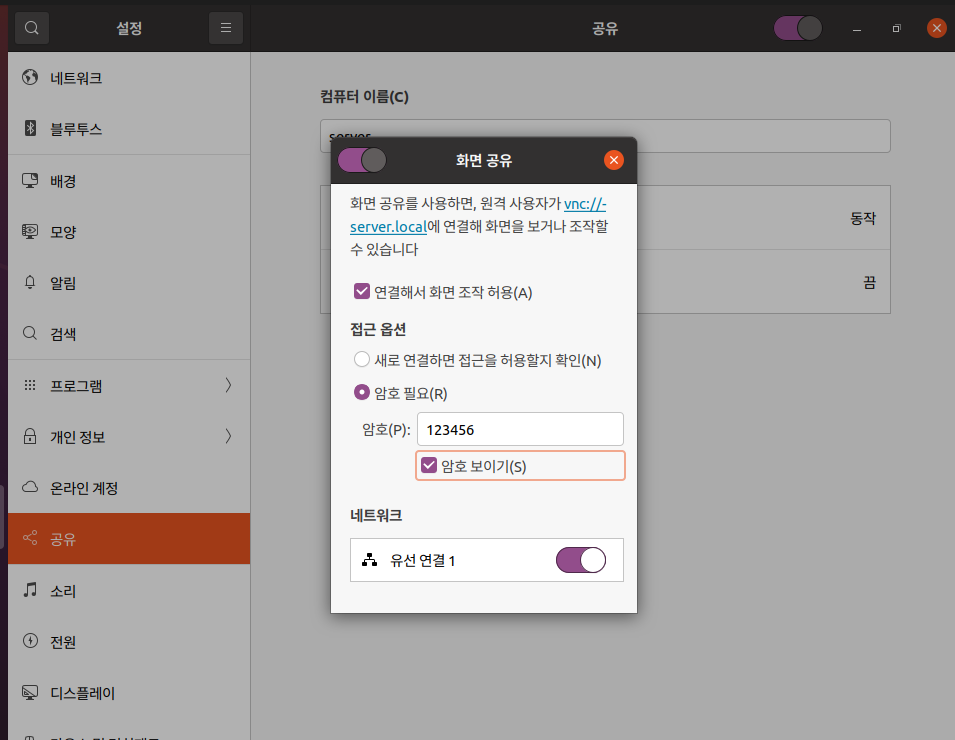Image resolution: width=955 pixels, height=740 pixels.
Task: Toggle the 화면 공유 switch in dialog
Action: 362,160
